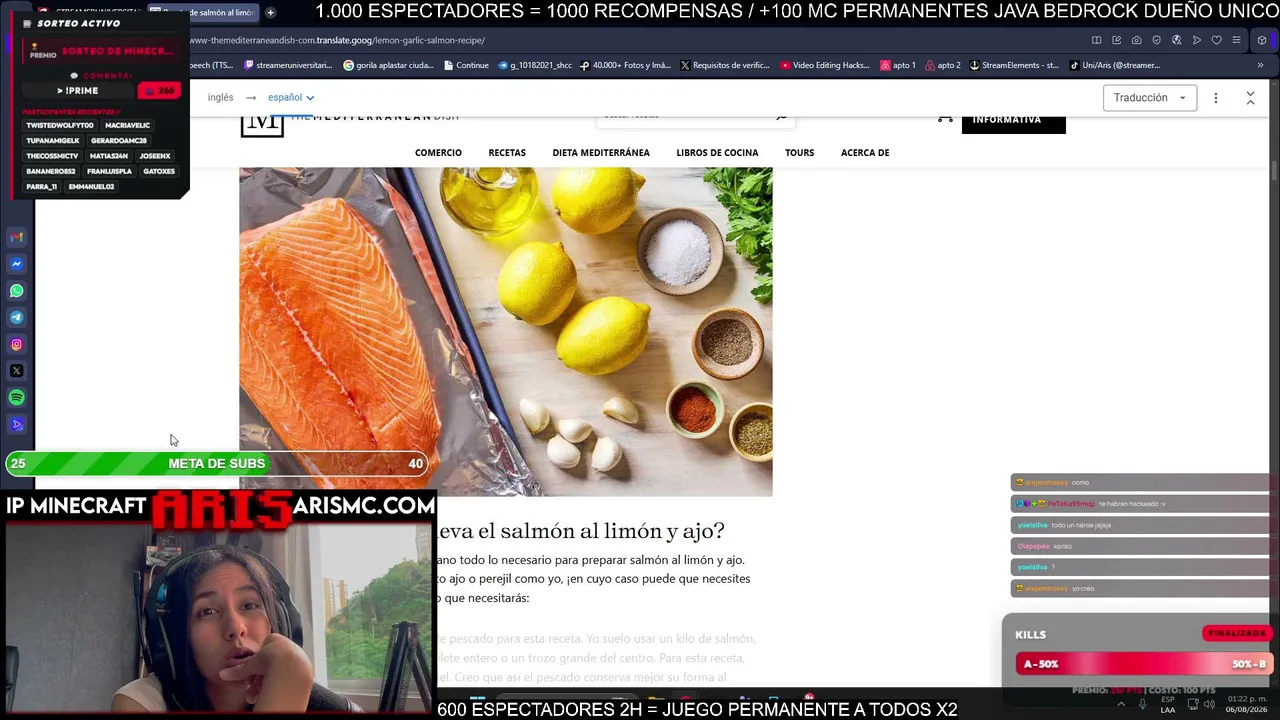Viewport: 1280px width, 720px height.
Task: Open a new browser tab
Action: (x=270, y=13)
